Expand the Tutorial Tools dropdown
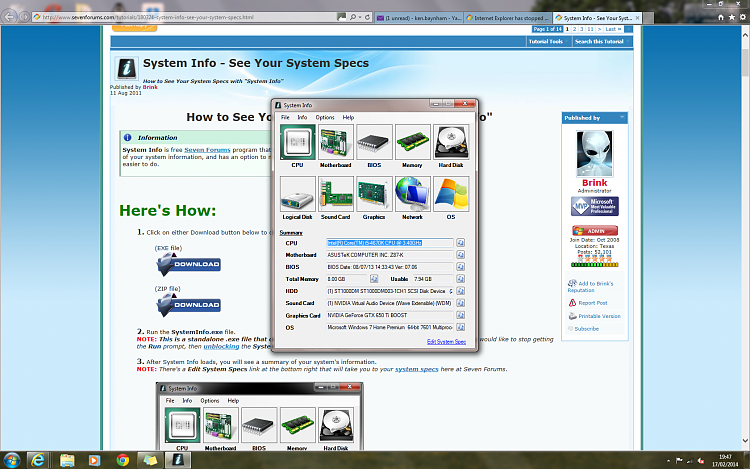750x469 pixels. point(548,42)
